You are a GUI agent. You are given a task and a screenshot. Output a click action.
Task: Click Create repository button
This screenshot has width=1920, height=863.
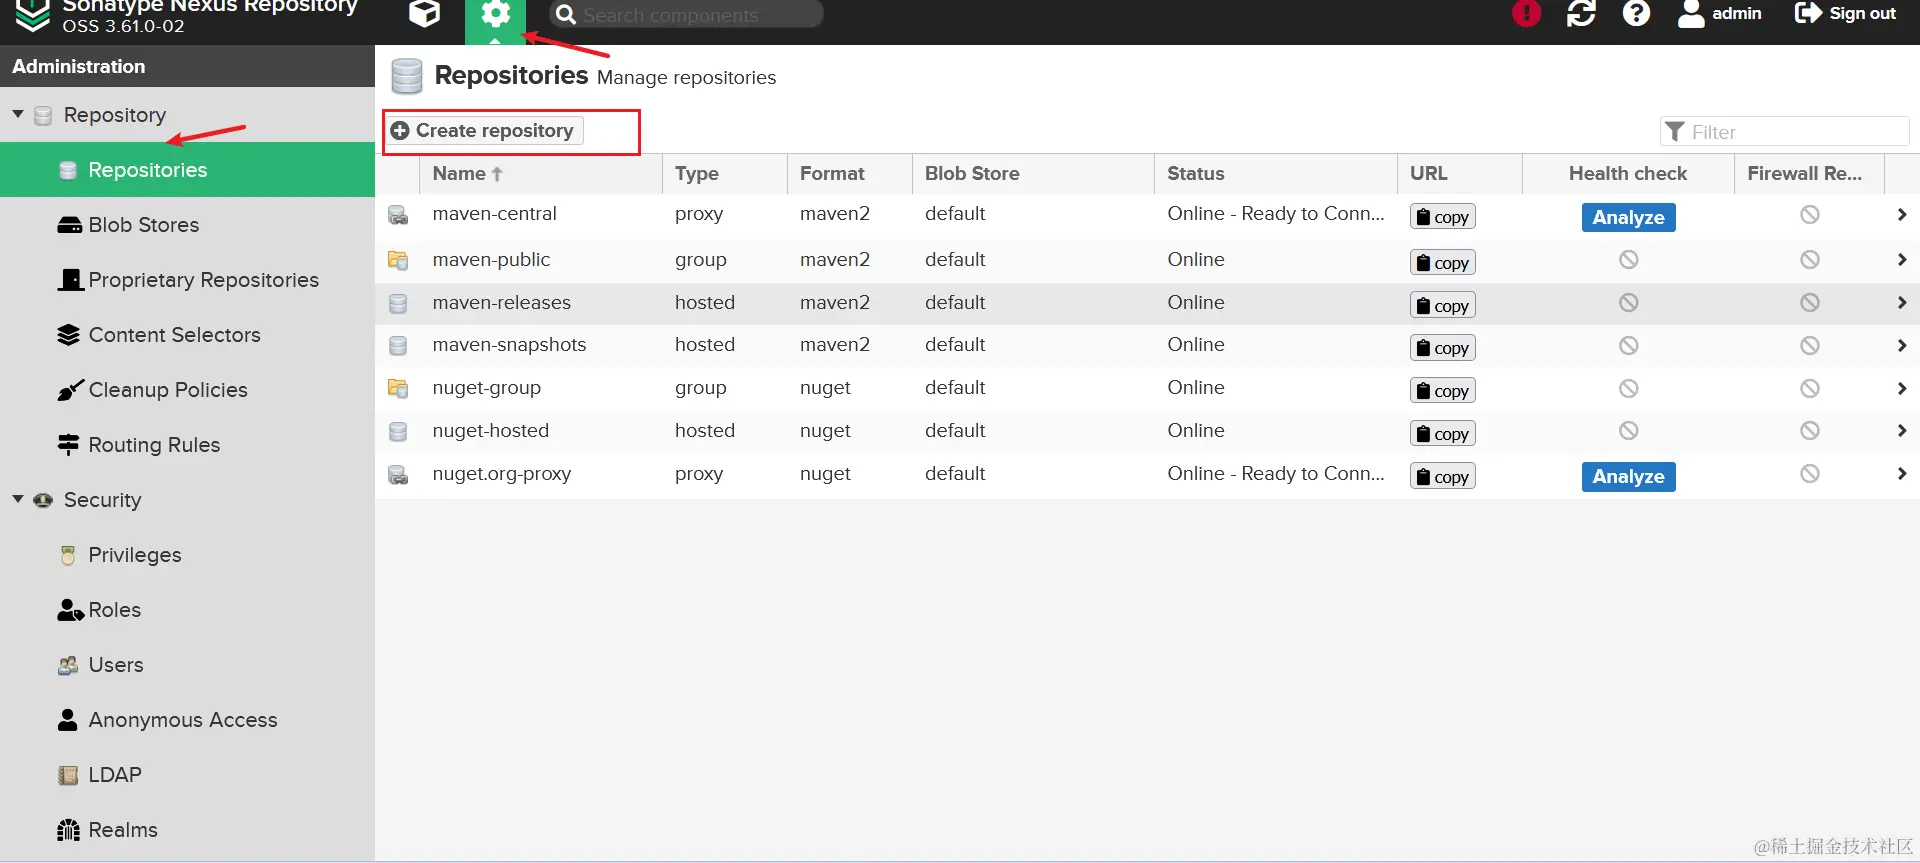pyautogui.click(x=484, y=131)
